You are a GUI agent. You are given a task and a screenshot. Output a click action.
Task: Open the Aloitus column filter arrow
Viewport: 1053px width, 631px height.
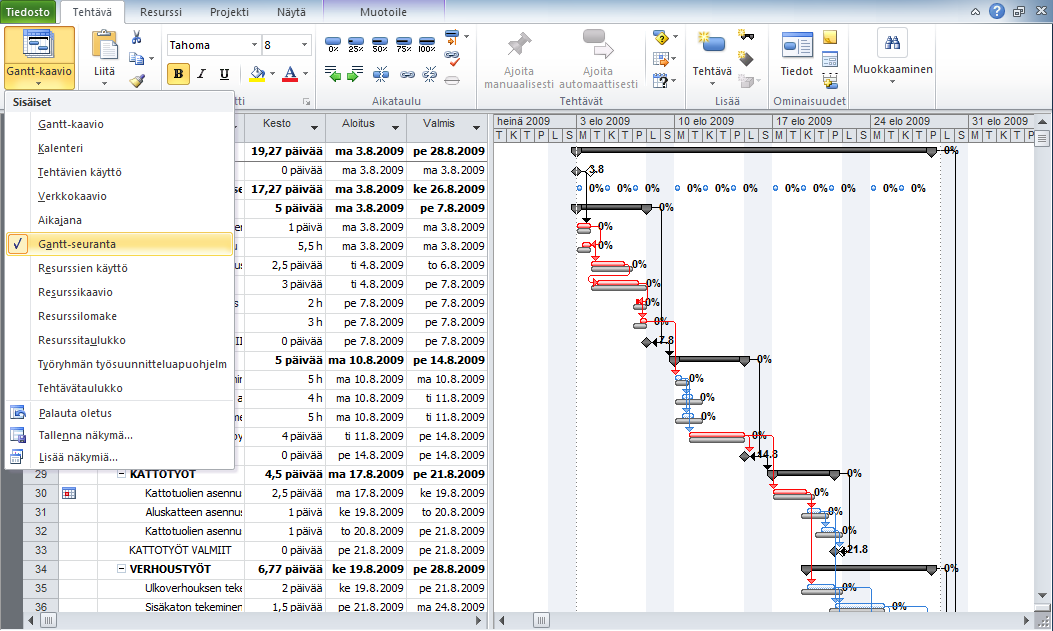point(395,128)
